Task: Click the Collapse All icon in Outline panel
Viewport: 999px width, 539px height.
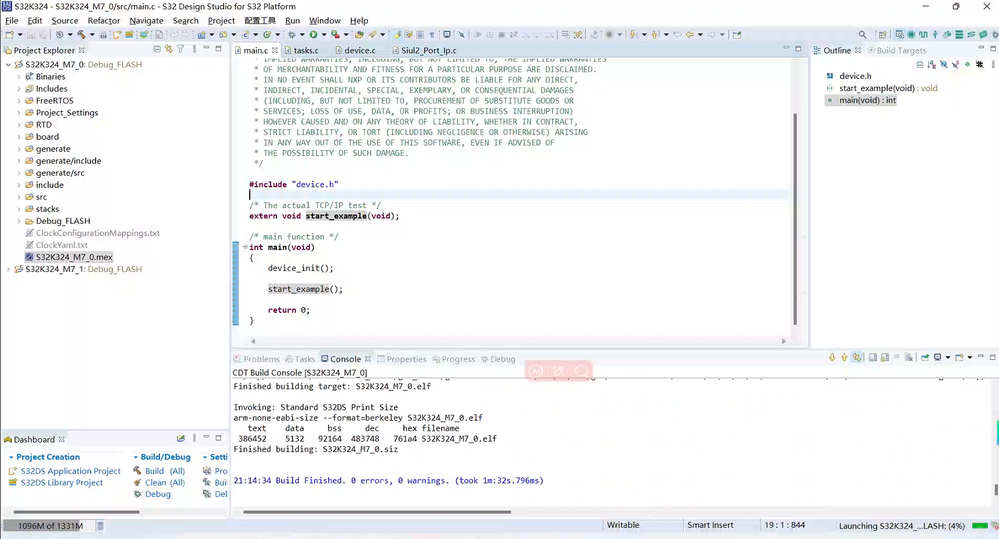Action: (919, 64)
